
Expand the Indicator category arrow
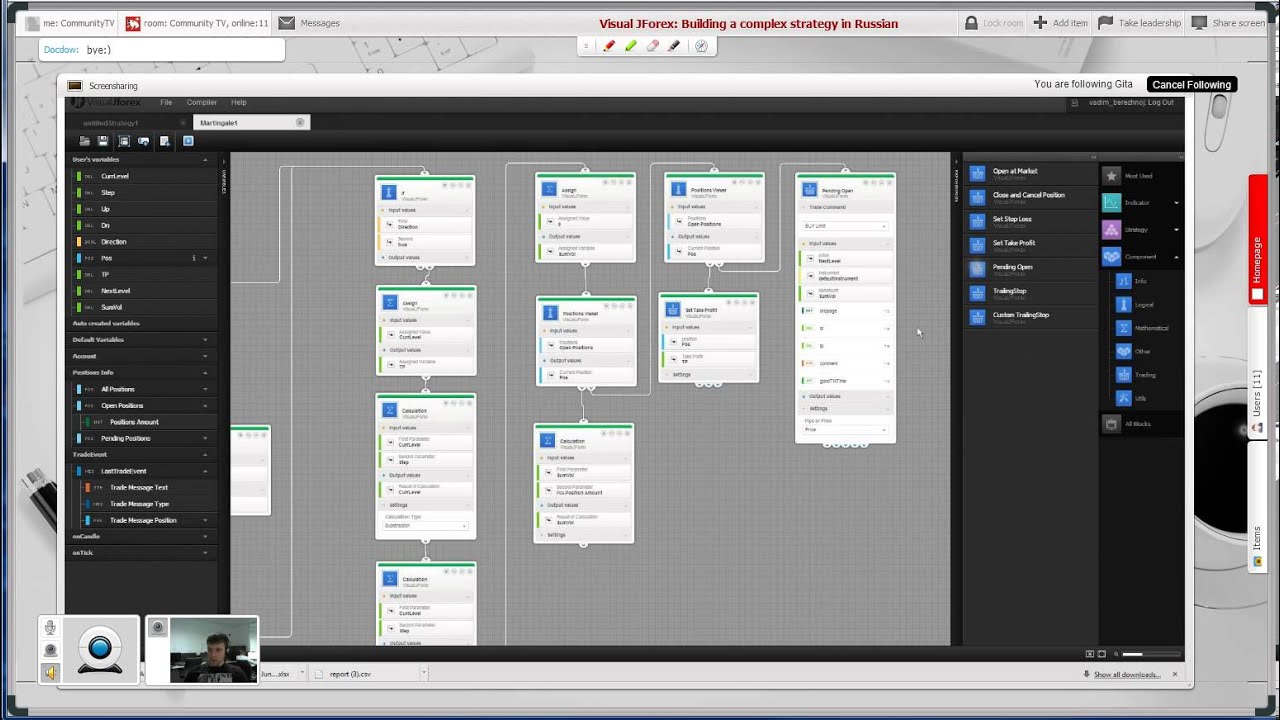[1176, 203]
